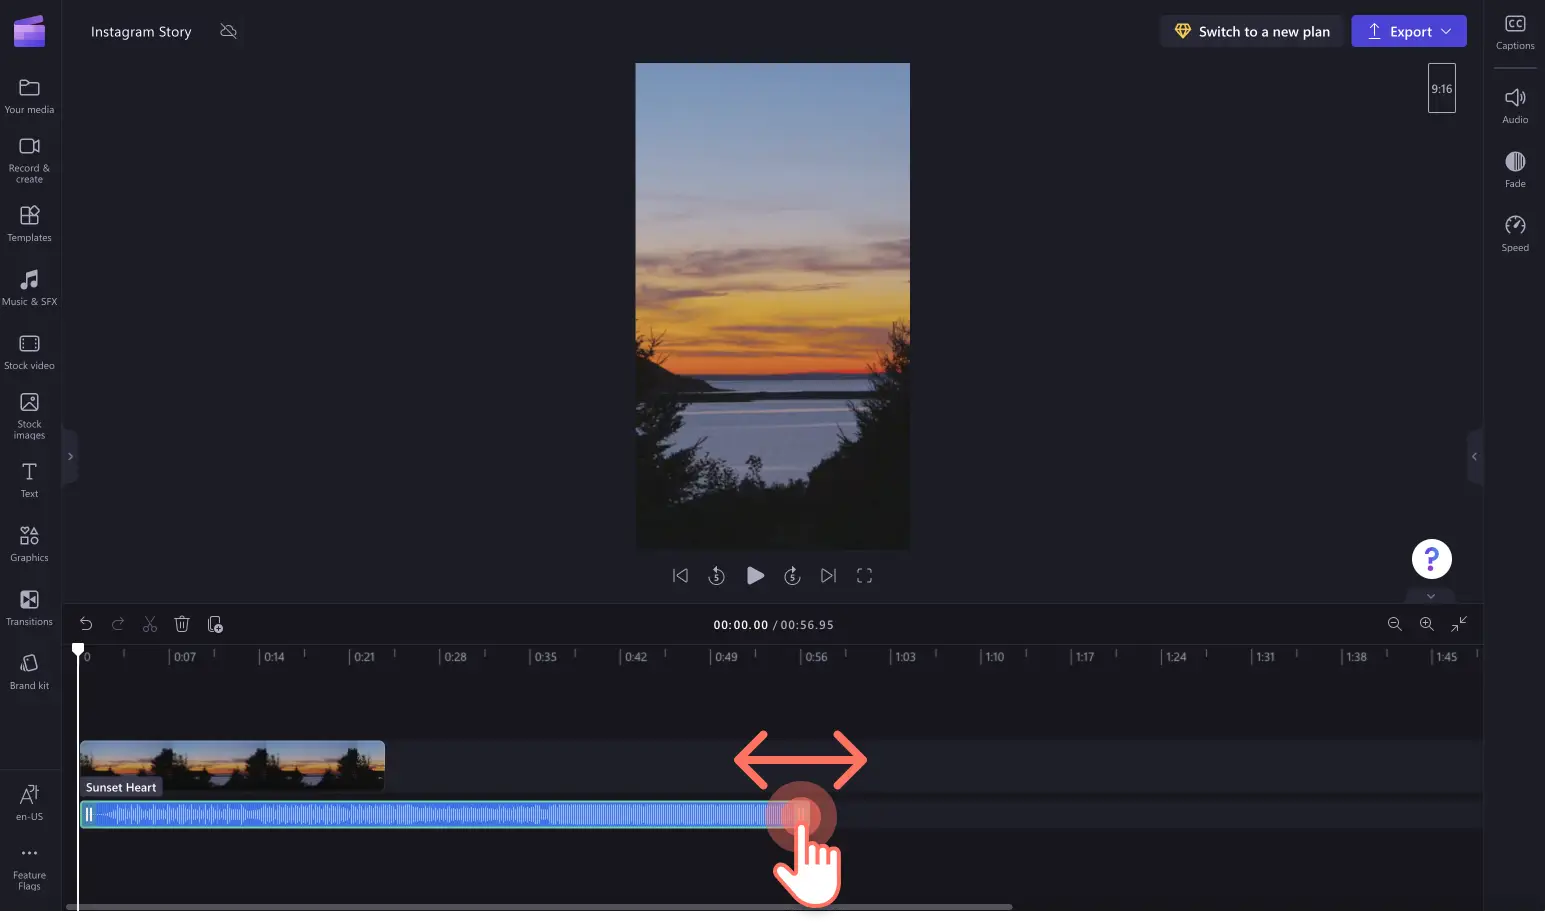This screenshot has height=924, width=1545.
Task: Click the video preview canvas
Action: tap(772, 306)
